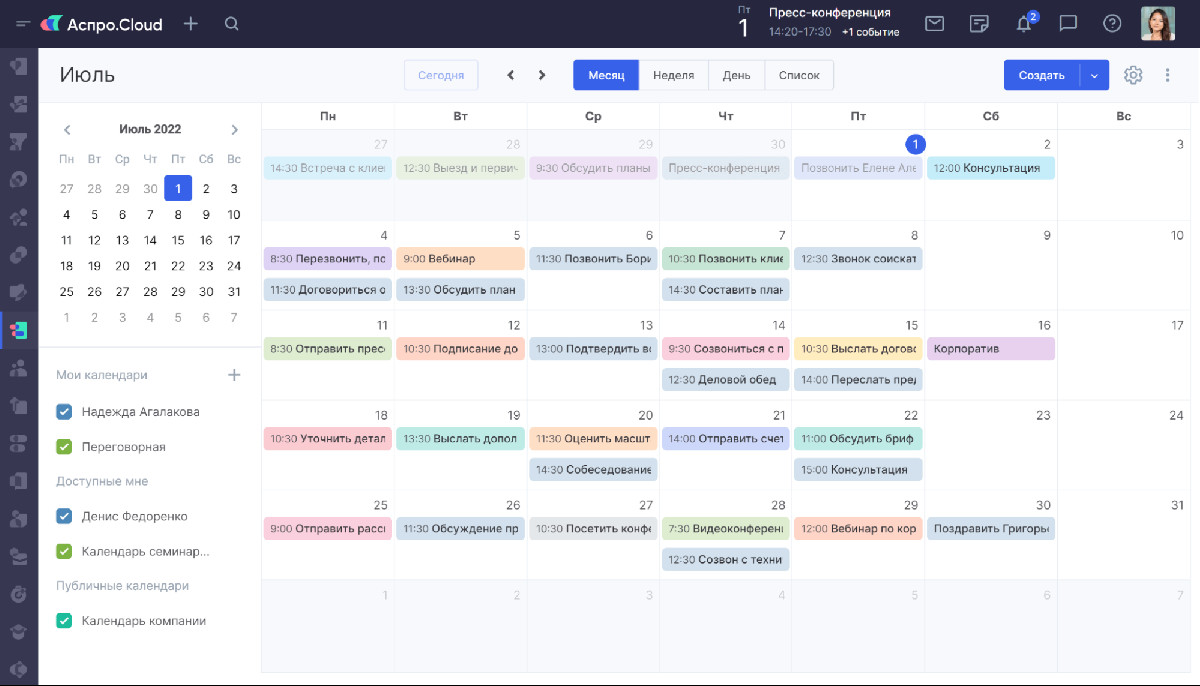Image resolution: width=1200 pixels, height=686 pixels.
Task: Expand the Создать dropdown arrow
Action: pos(1094,75)
